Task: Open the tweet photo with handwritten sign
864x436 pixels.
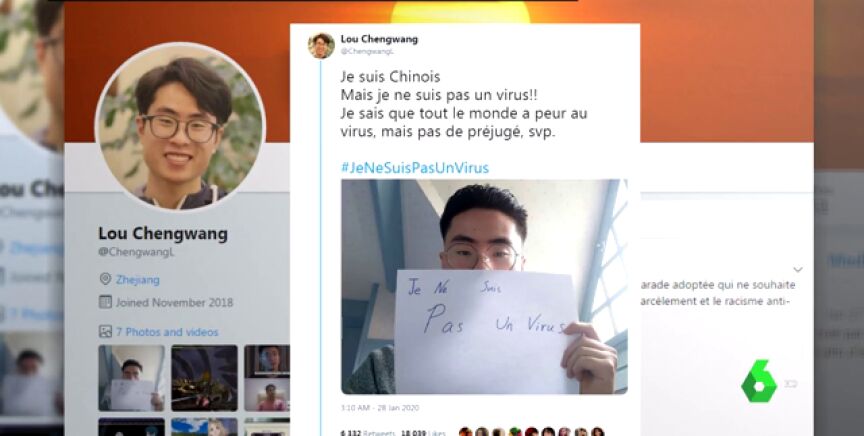Action: 484,287
